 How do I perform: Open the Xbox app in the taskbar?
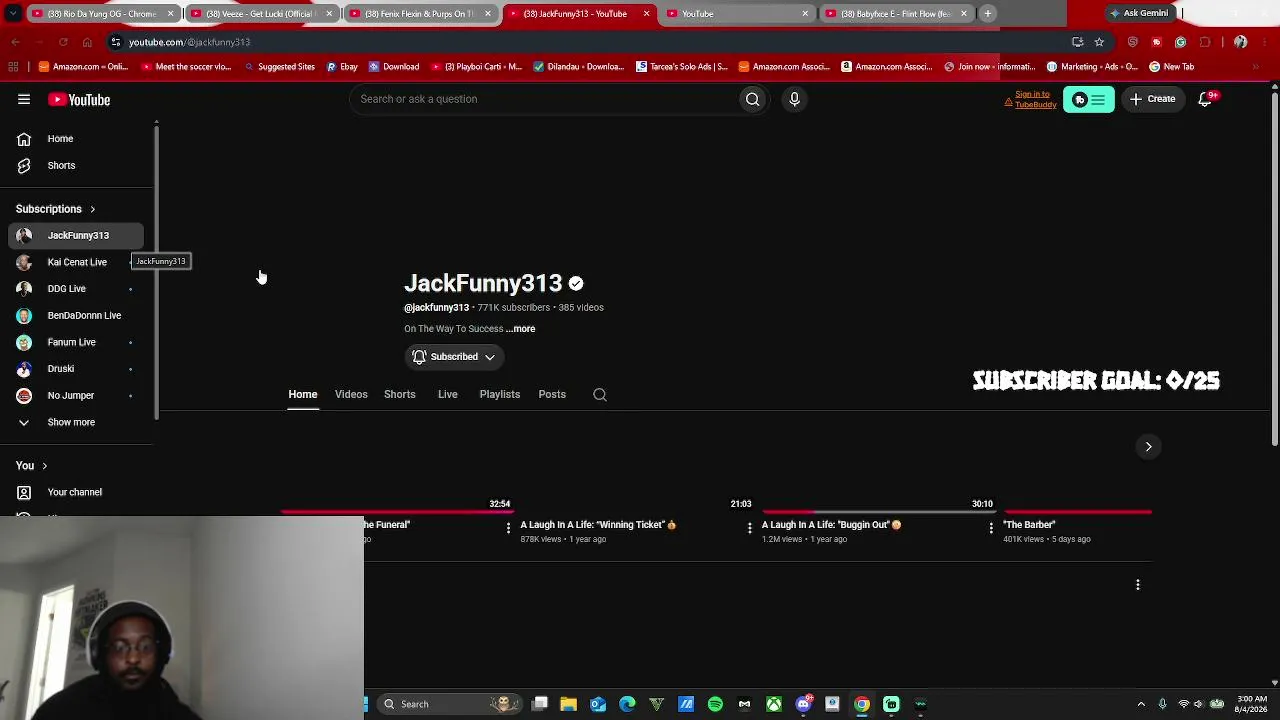(x=774, y=704)
